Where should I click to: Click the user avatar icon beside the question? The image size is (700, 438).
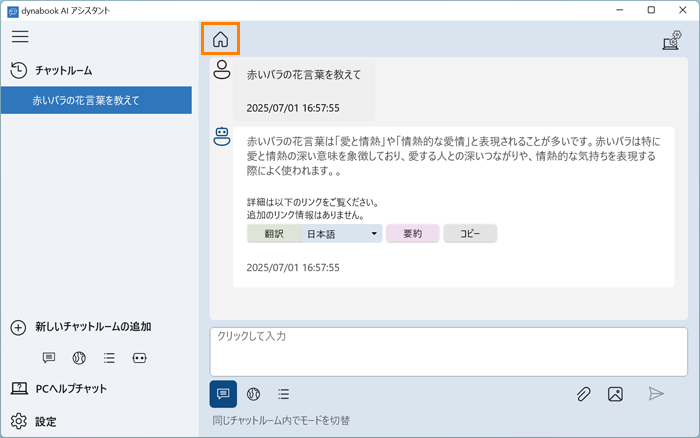(222, 70)
